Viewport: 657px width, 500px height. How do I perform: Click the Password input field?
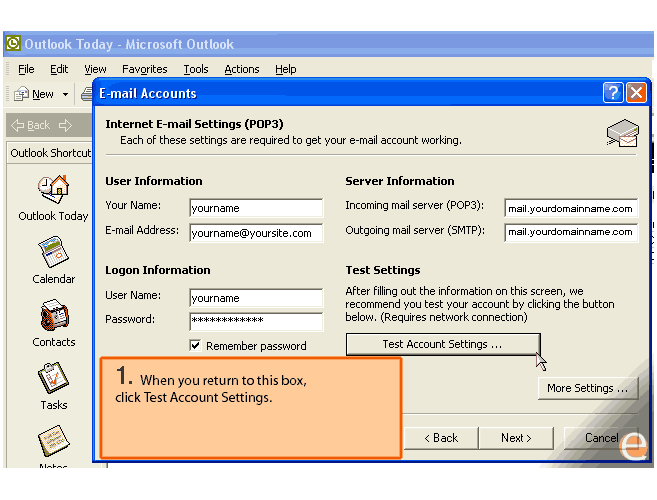[x=256, y=321]
